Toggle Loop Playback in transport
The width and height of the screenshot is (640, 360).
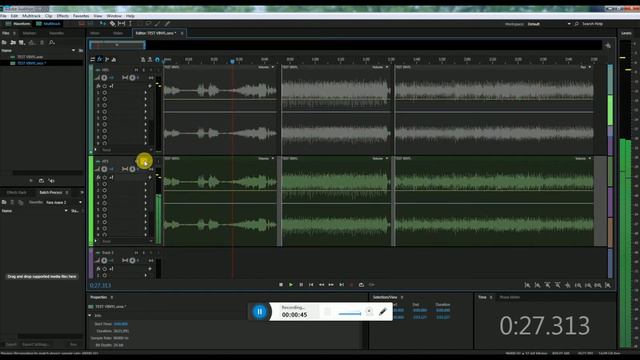point(361,284)
